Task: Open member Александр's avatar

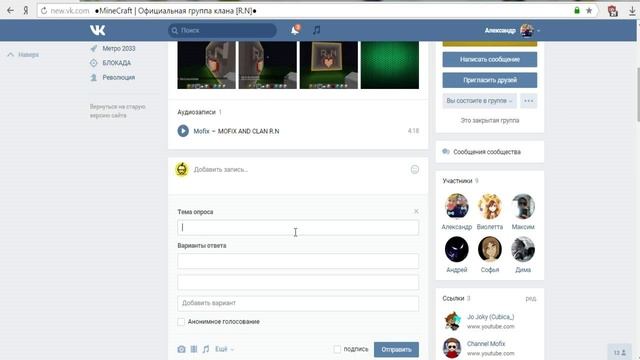Action: (x=456, y=206)
